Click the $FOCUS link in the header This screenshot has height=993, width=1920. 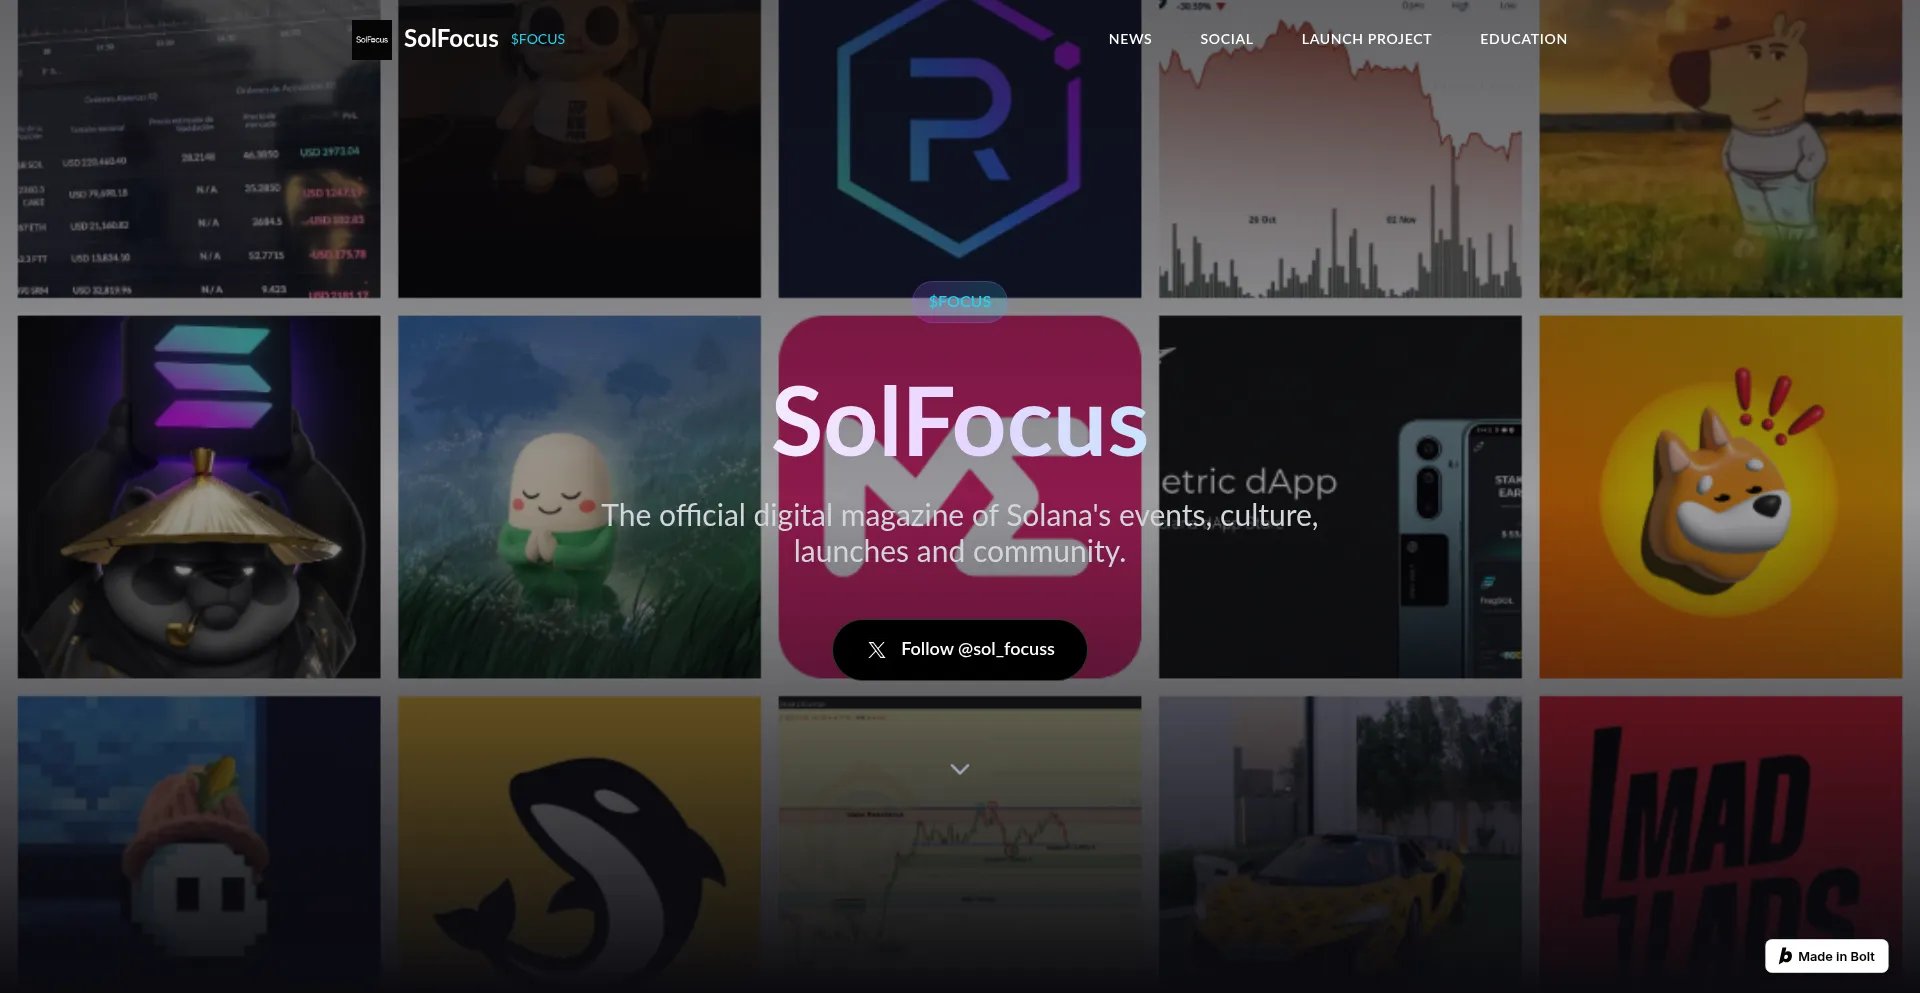coord(536,39)
